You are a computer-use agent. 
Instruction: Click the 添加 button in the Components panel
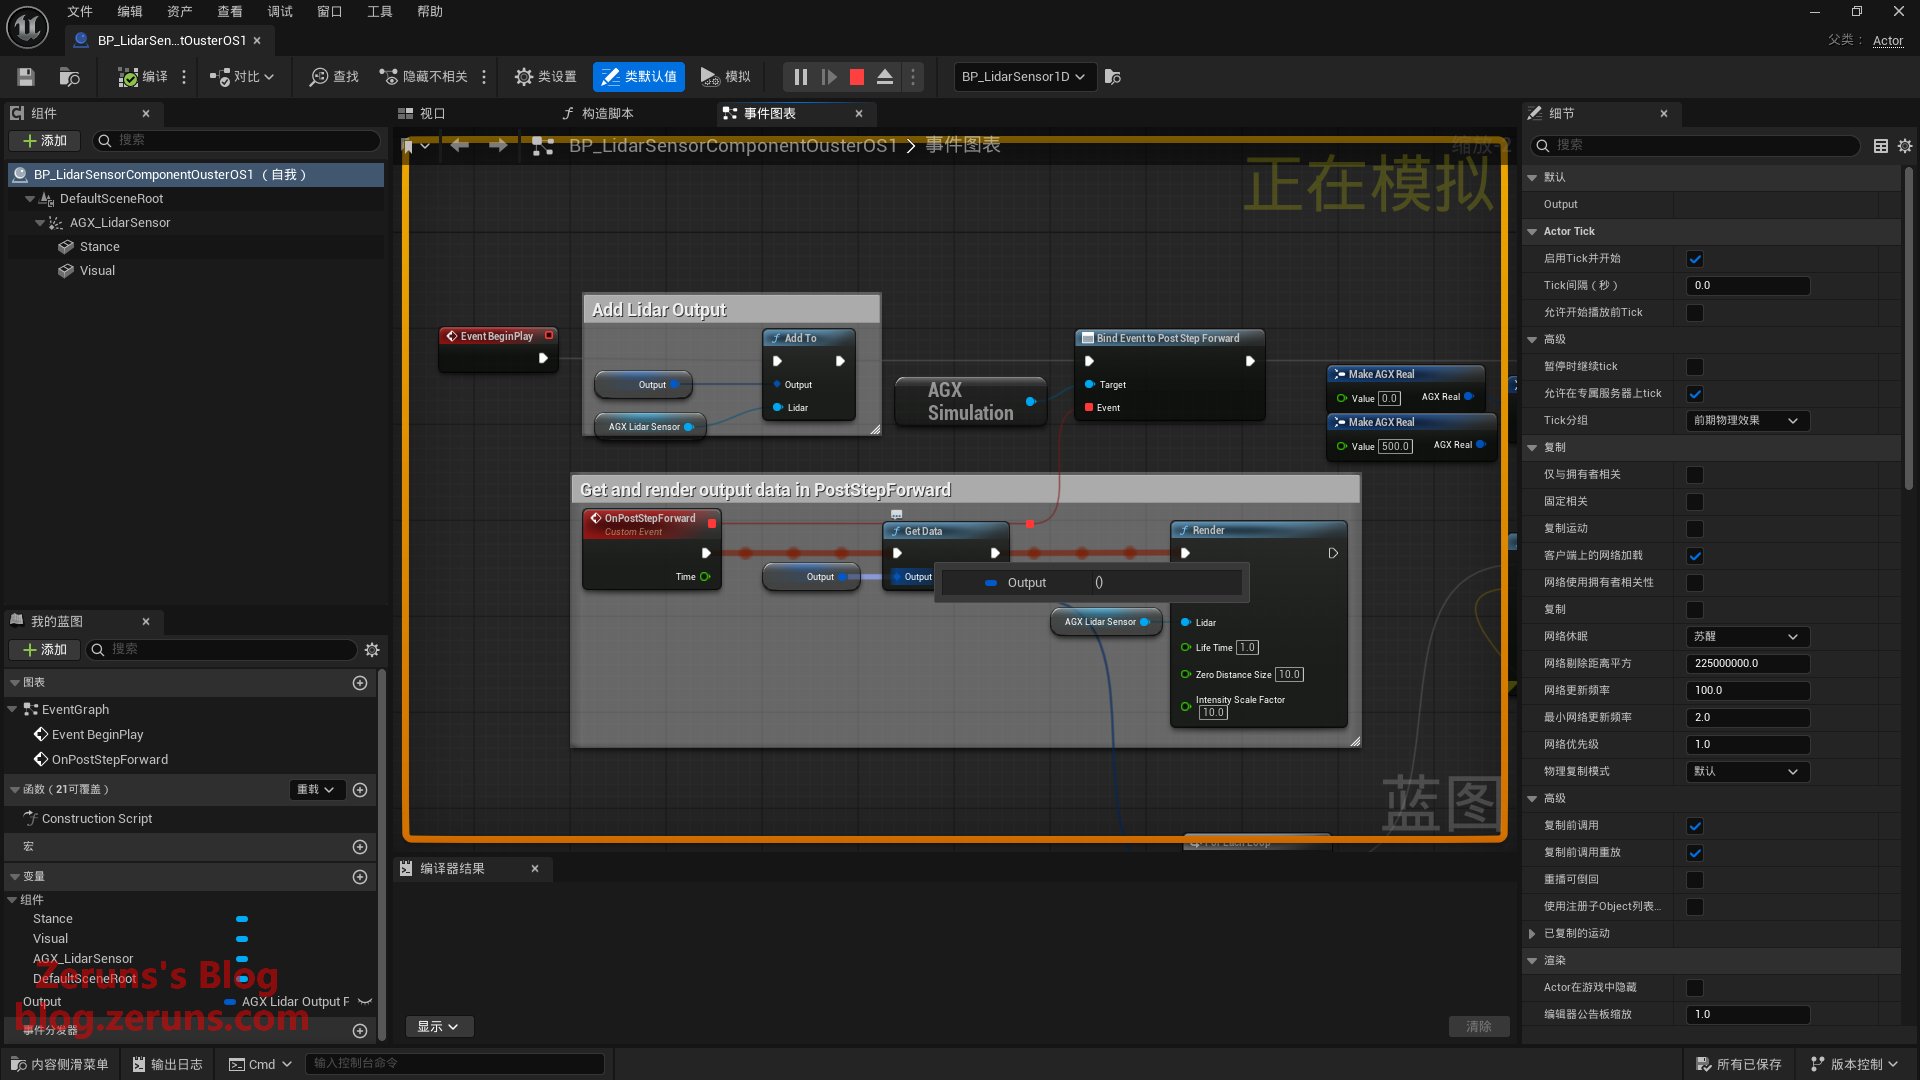point(45,141)
